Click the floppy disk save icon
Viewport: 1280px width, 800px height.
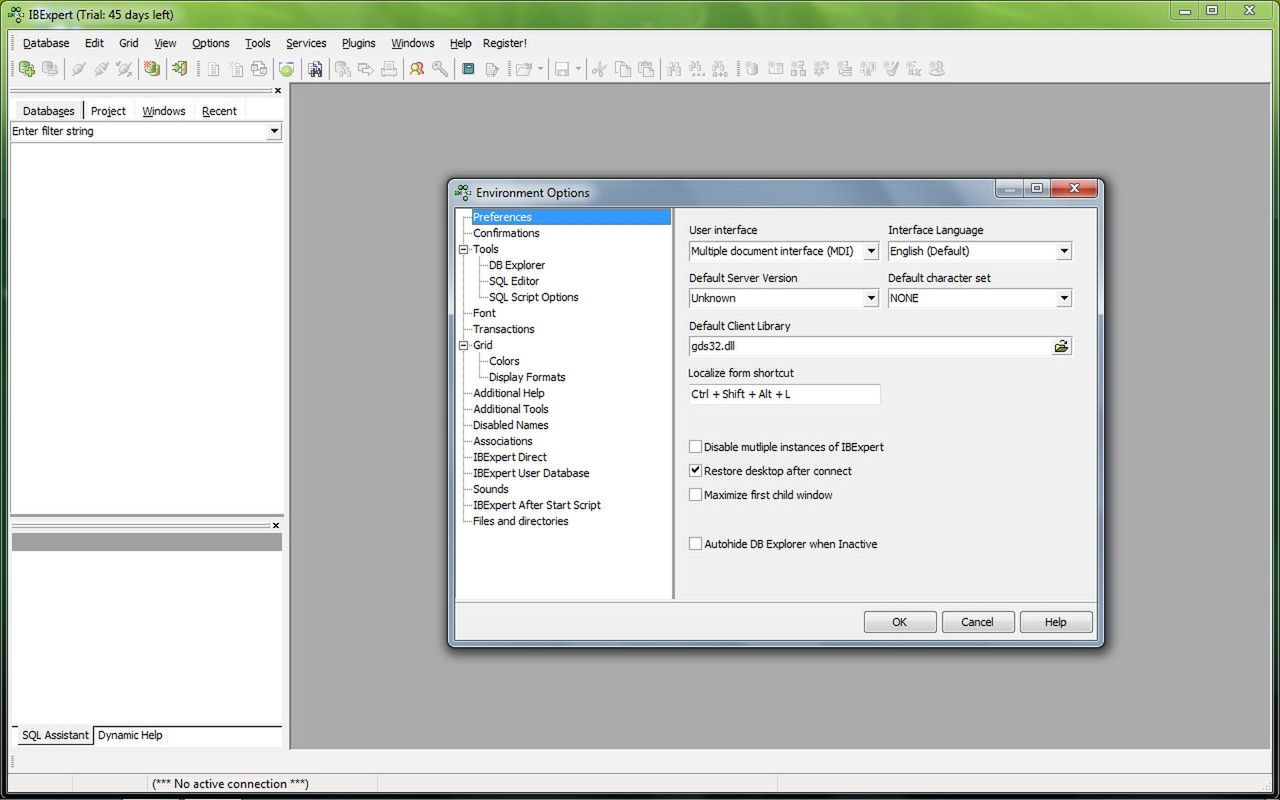pos(562,69)
